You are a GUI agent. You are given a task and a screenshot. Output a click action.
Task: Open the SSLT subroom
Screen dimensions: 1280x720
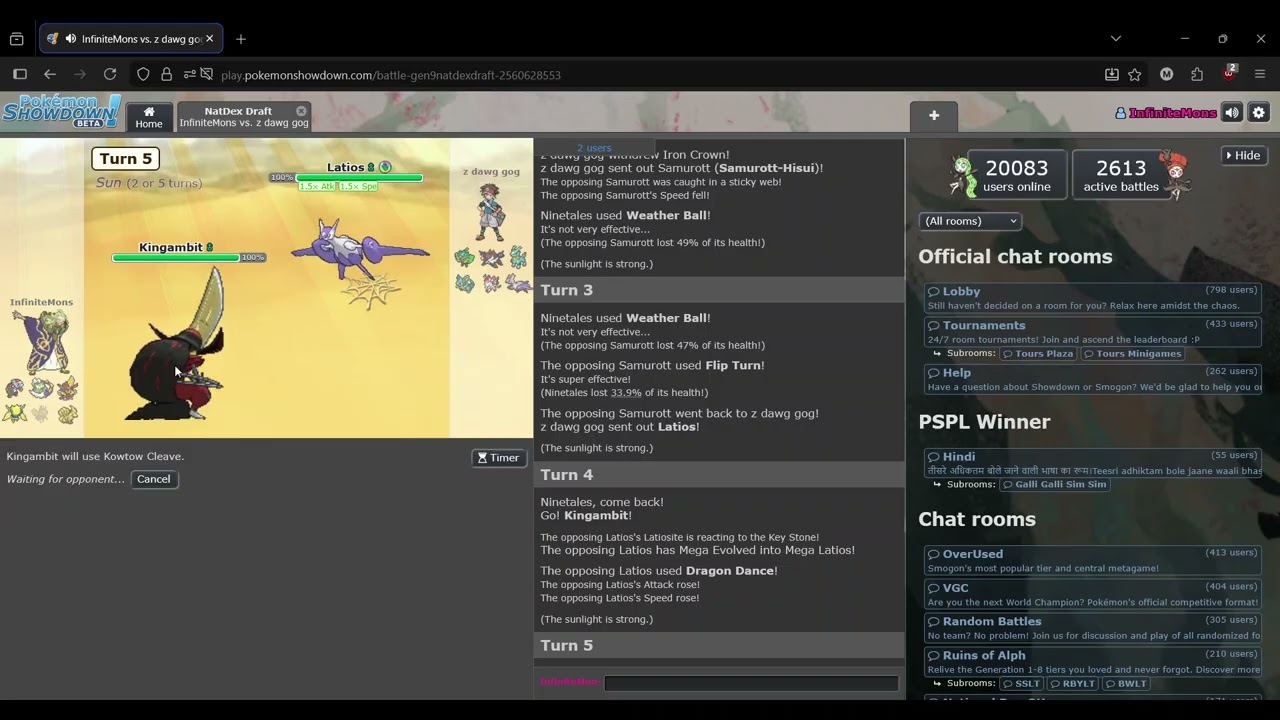(1021, 684)
